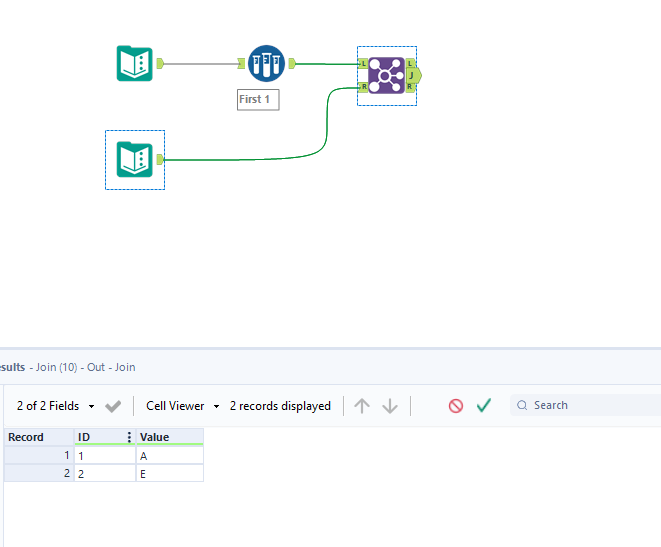Move to next record with down arrow
Image resolution: width=661 pixels, height=547 pixels.
pyautogui.click(x=390, y=406)
